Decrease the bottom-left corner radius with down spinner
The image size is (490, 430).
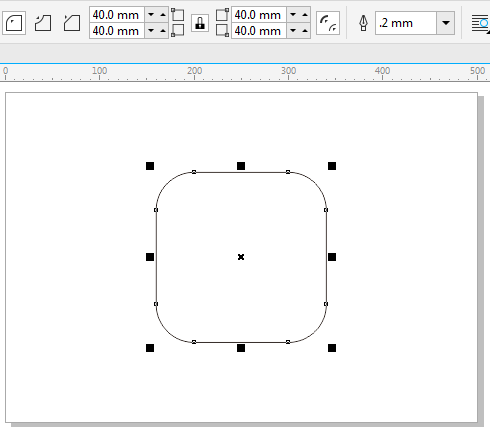pos(151,31)
